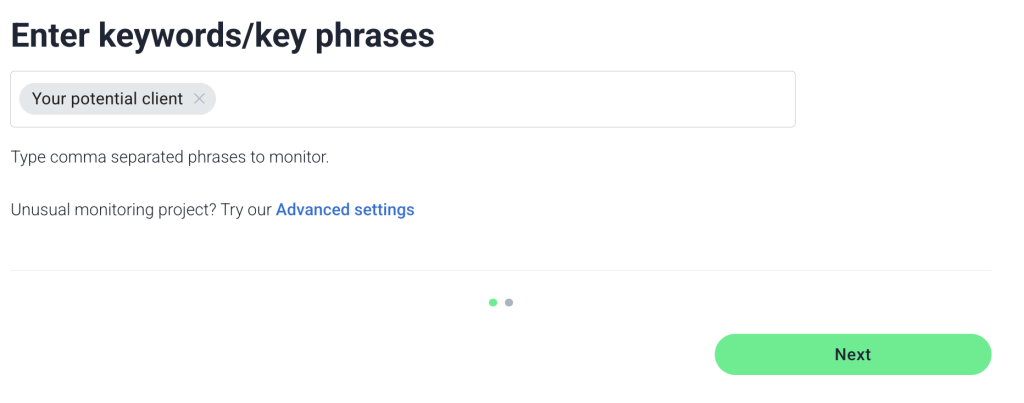
Task: Click the 'Unusual monitoring project?' text
Action: pos(114,210)
